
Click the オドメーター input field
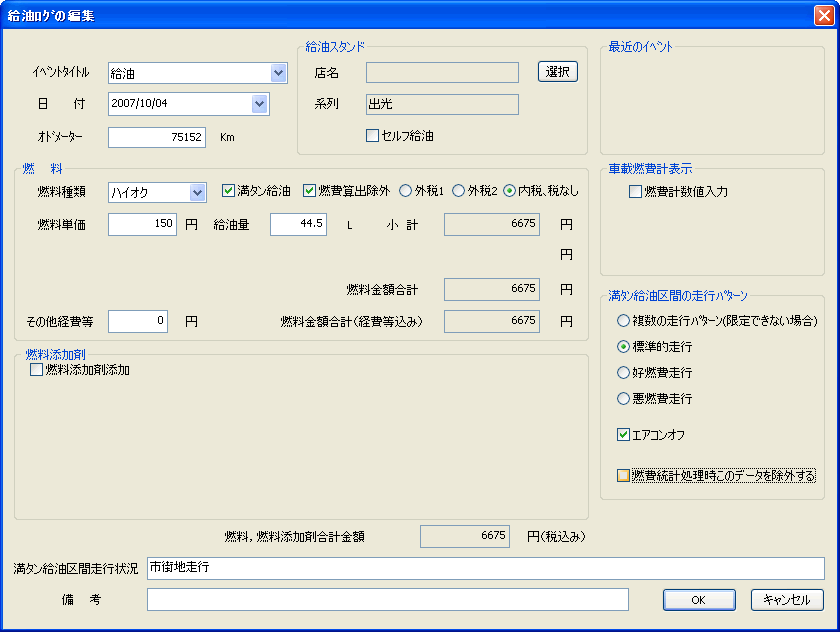click(x=157, y=137)
